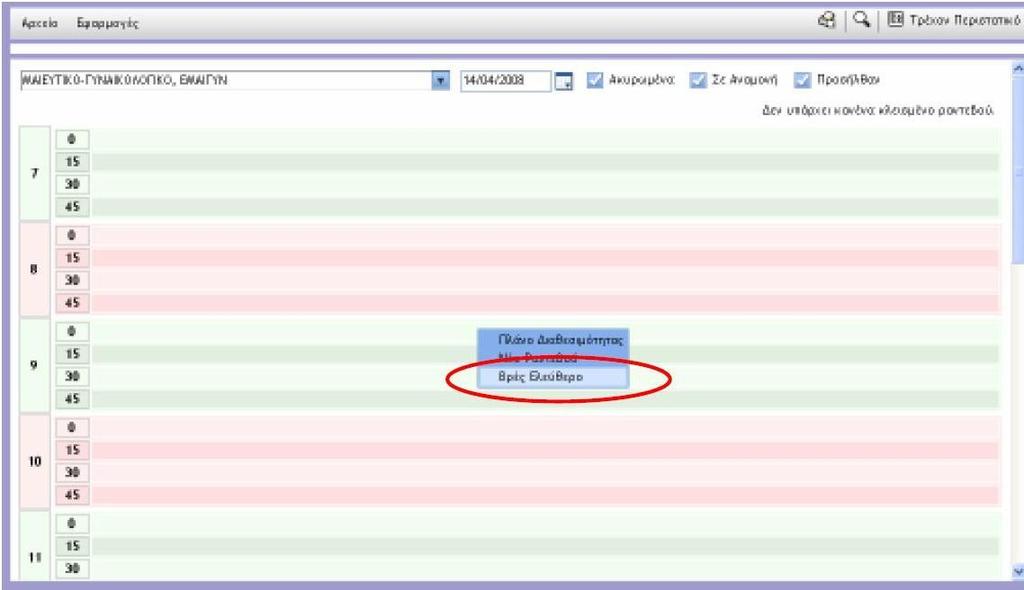This screenshot has width=1024, height=590.
Task: Click the scrollbar down arrow
Action: pyautogui.click(x=1017, y=572)
